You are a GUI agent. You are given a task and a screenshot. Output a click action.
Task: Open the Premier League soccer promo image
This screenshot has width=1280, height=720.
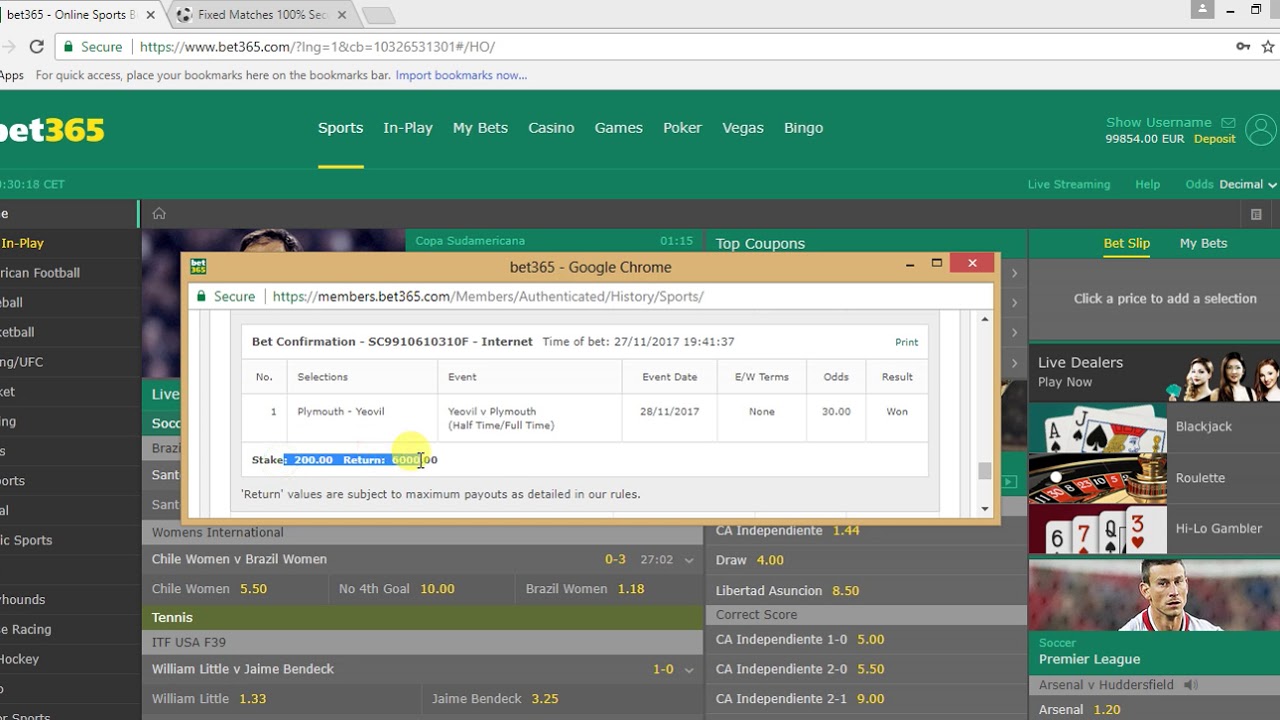pos(1154,594)
